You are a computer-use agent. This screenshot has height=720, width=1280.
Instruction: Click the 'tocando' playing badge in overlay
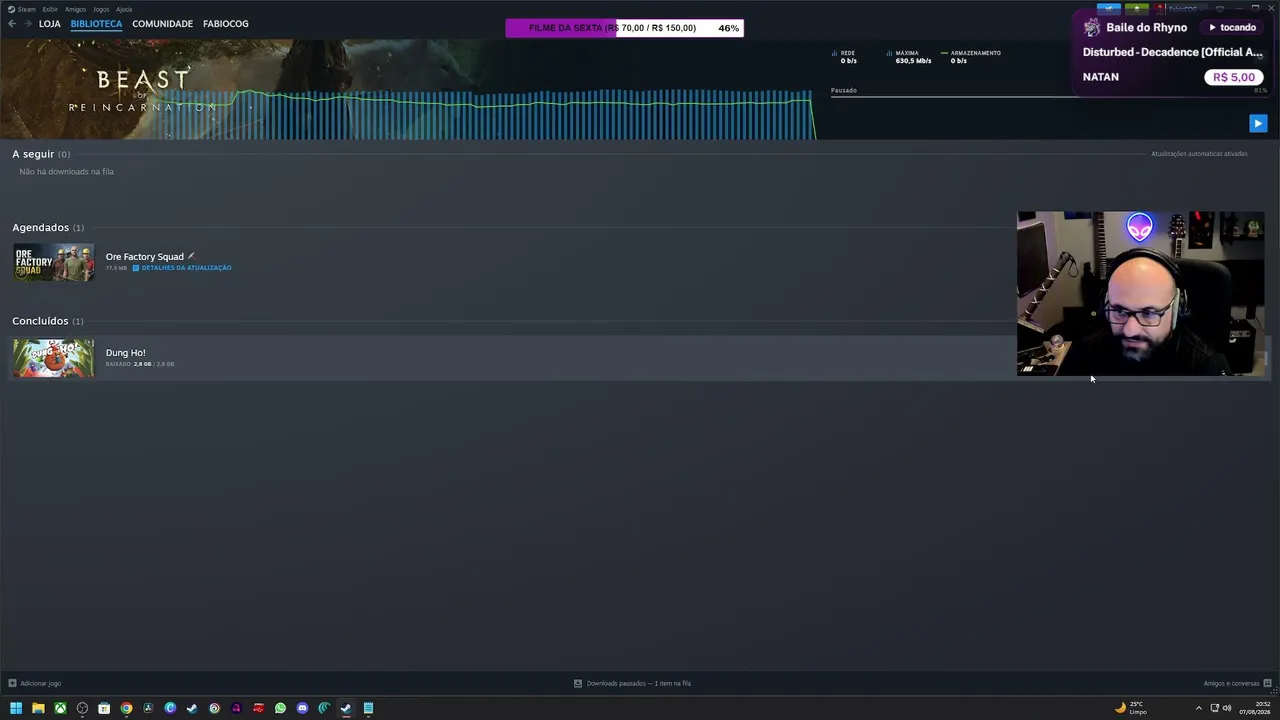point(1232,28)
